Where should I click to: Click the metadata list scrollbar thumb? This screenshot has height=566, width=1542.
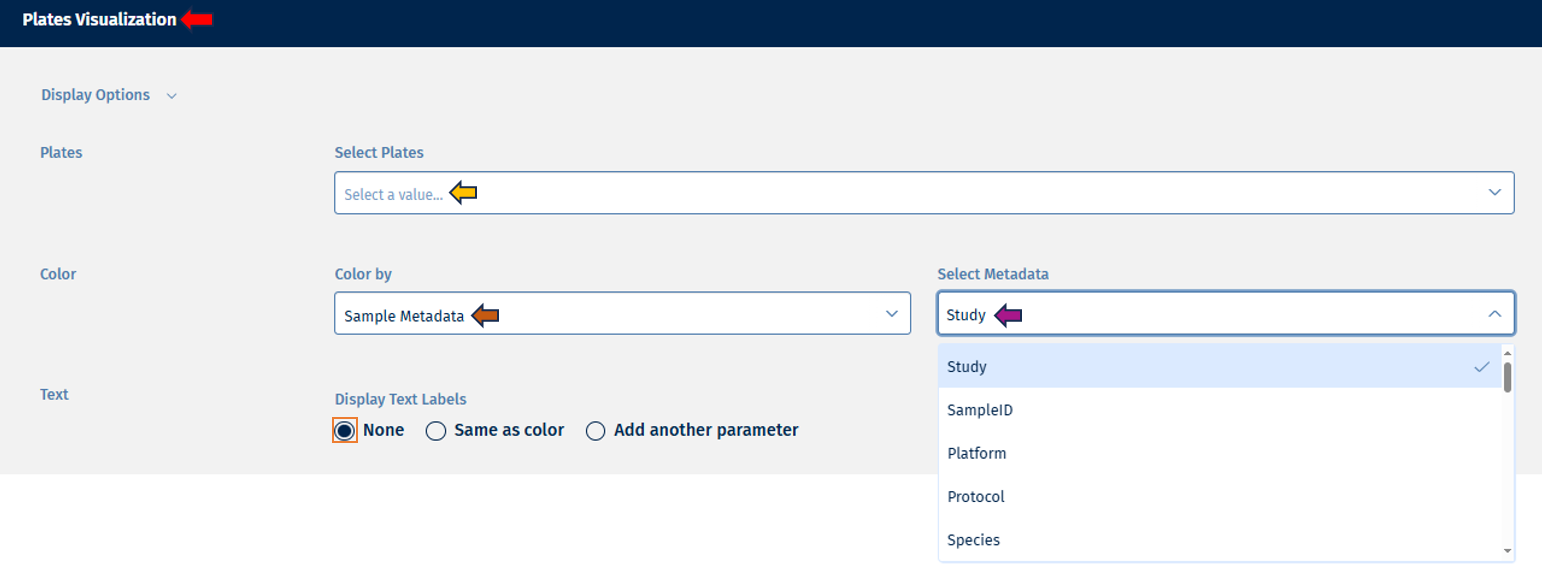click(1507, 376)
